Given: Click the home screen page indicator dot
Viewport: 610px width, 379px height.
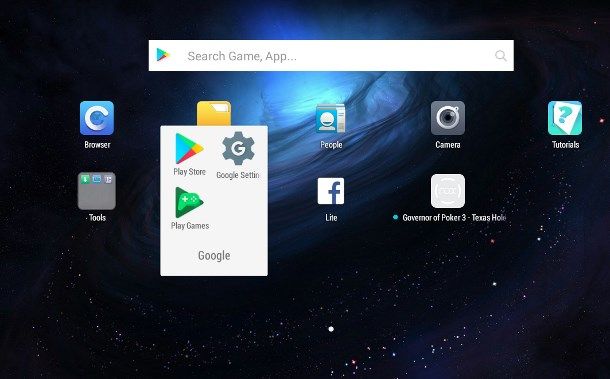Looking at the screenshot, I should [x=331, y=329].
